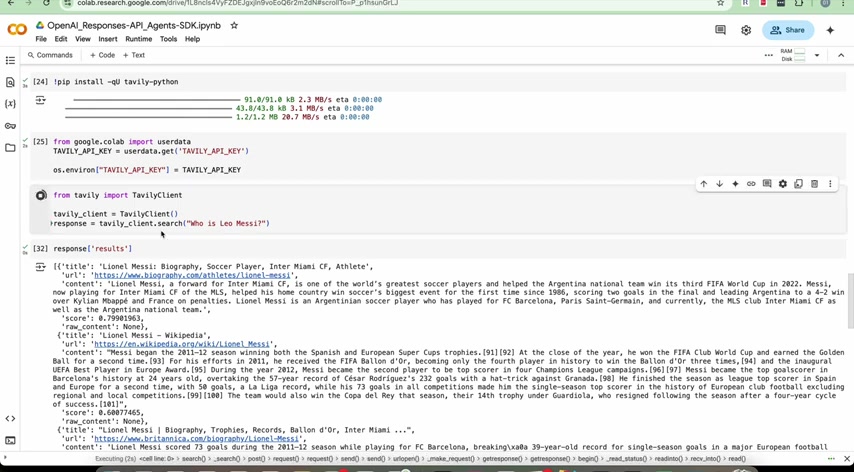The height and width of the screenshot is (472, 854).
Task: Stop the running tavily cell
Action: pyautogui.click(x=41, y=195)
